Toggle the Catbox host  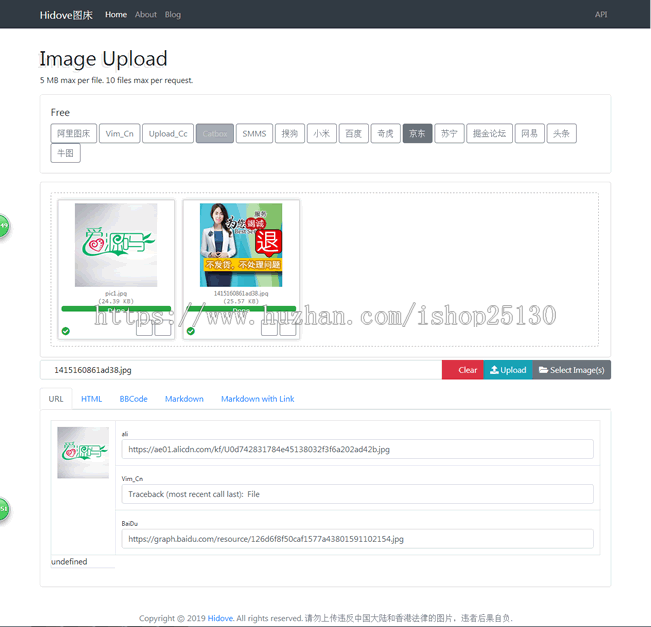215,133
